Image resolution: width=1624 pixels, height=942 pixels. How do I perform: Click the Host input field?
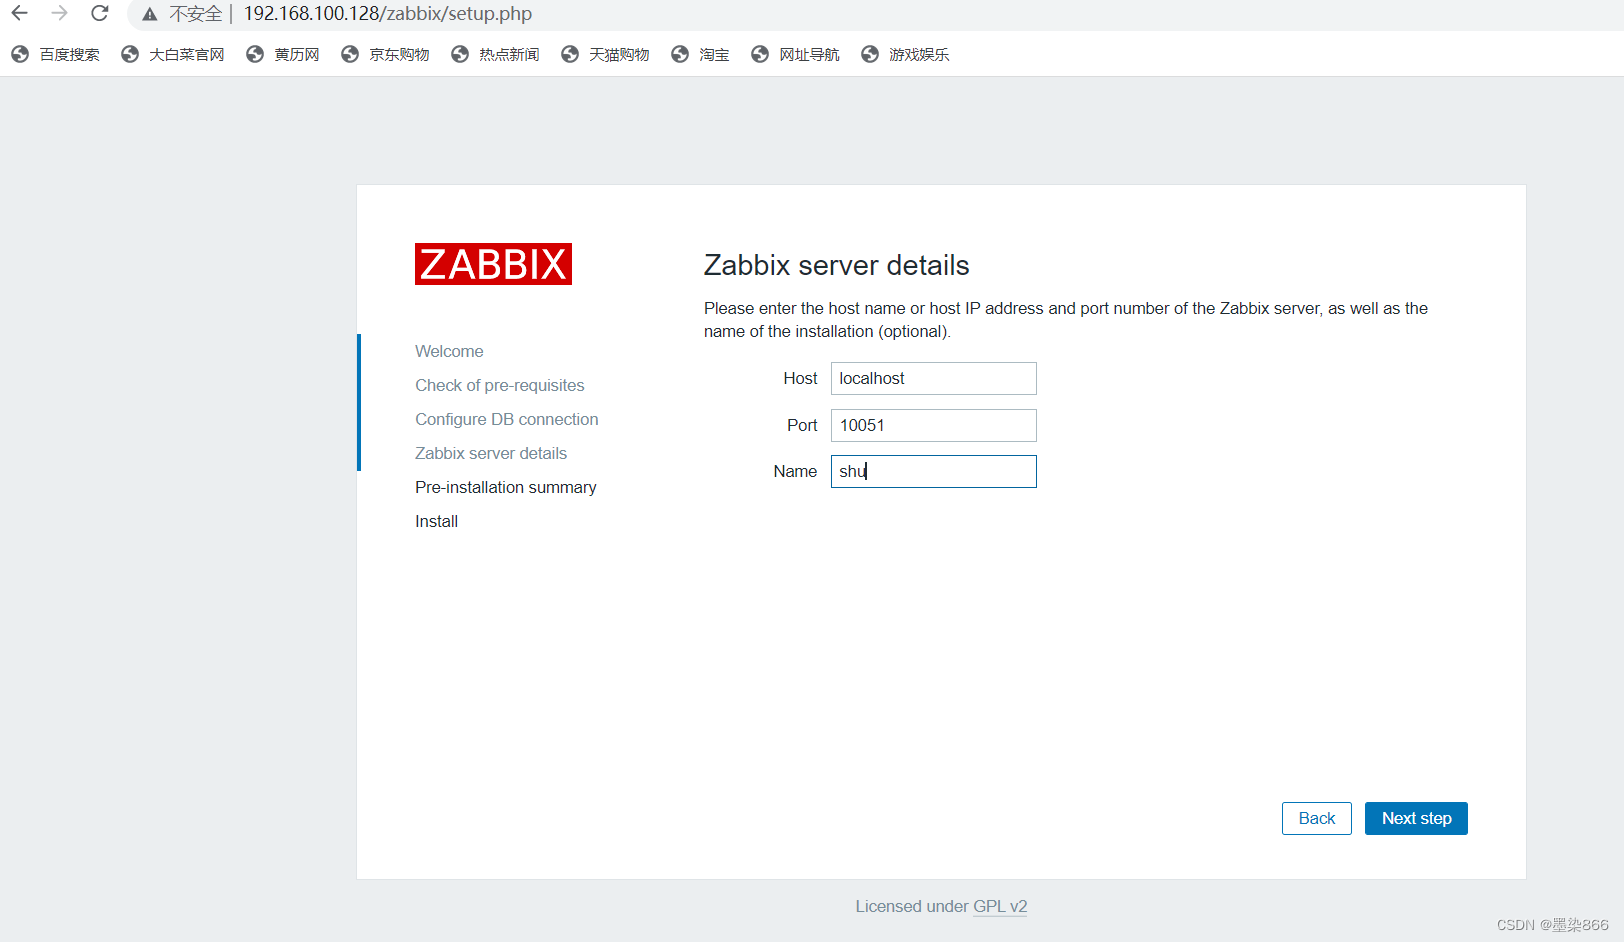(x=933, y=378)
